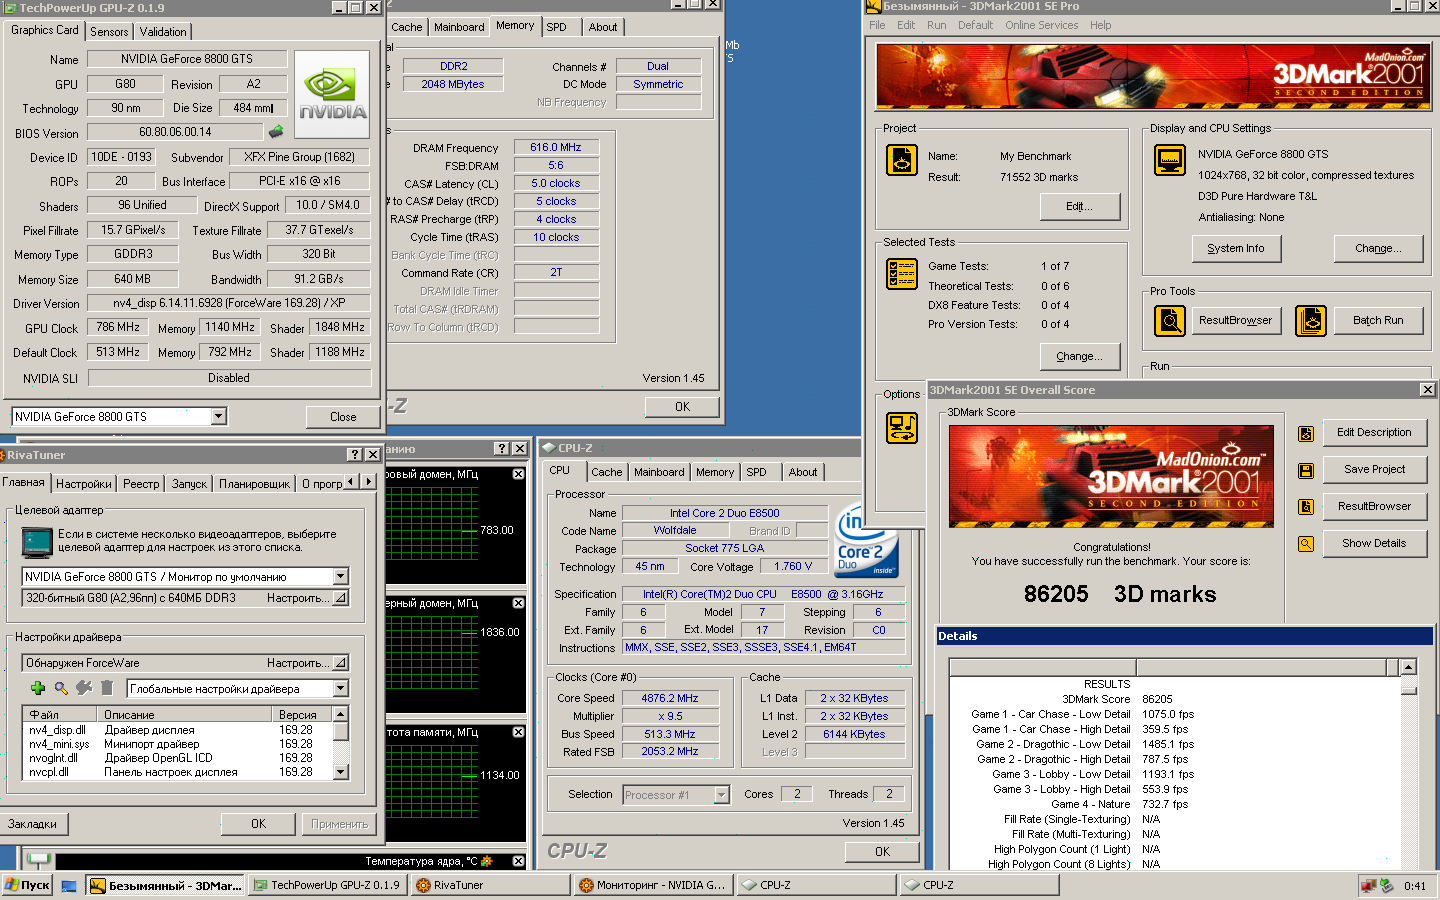Click the 3DMark Options icon
The height and width of the screenshot is (900, 1440).
(x=902, y=428)
